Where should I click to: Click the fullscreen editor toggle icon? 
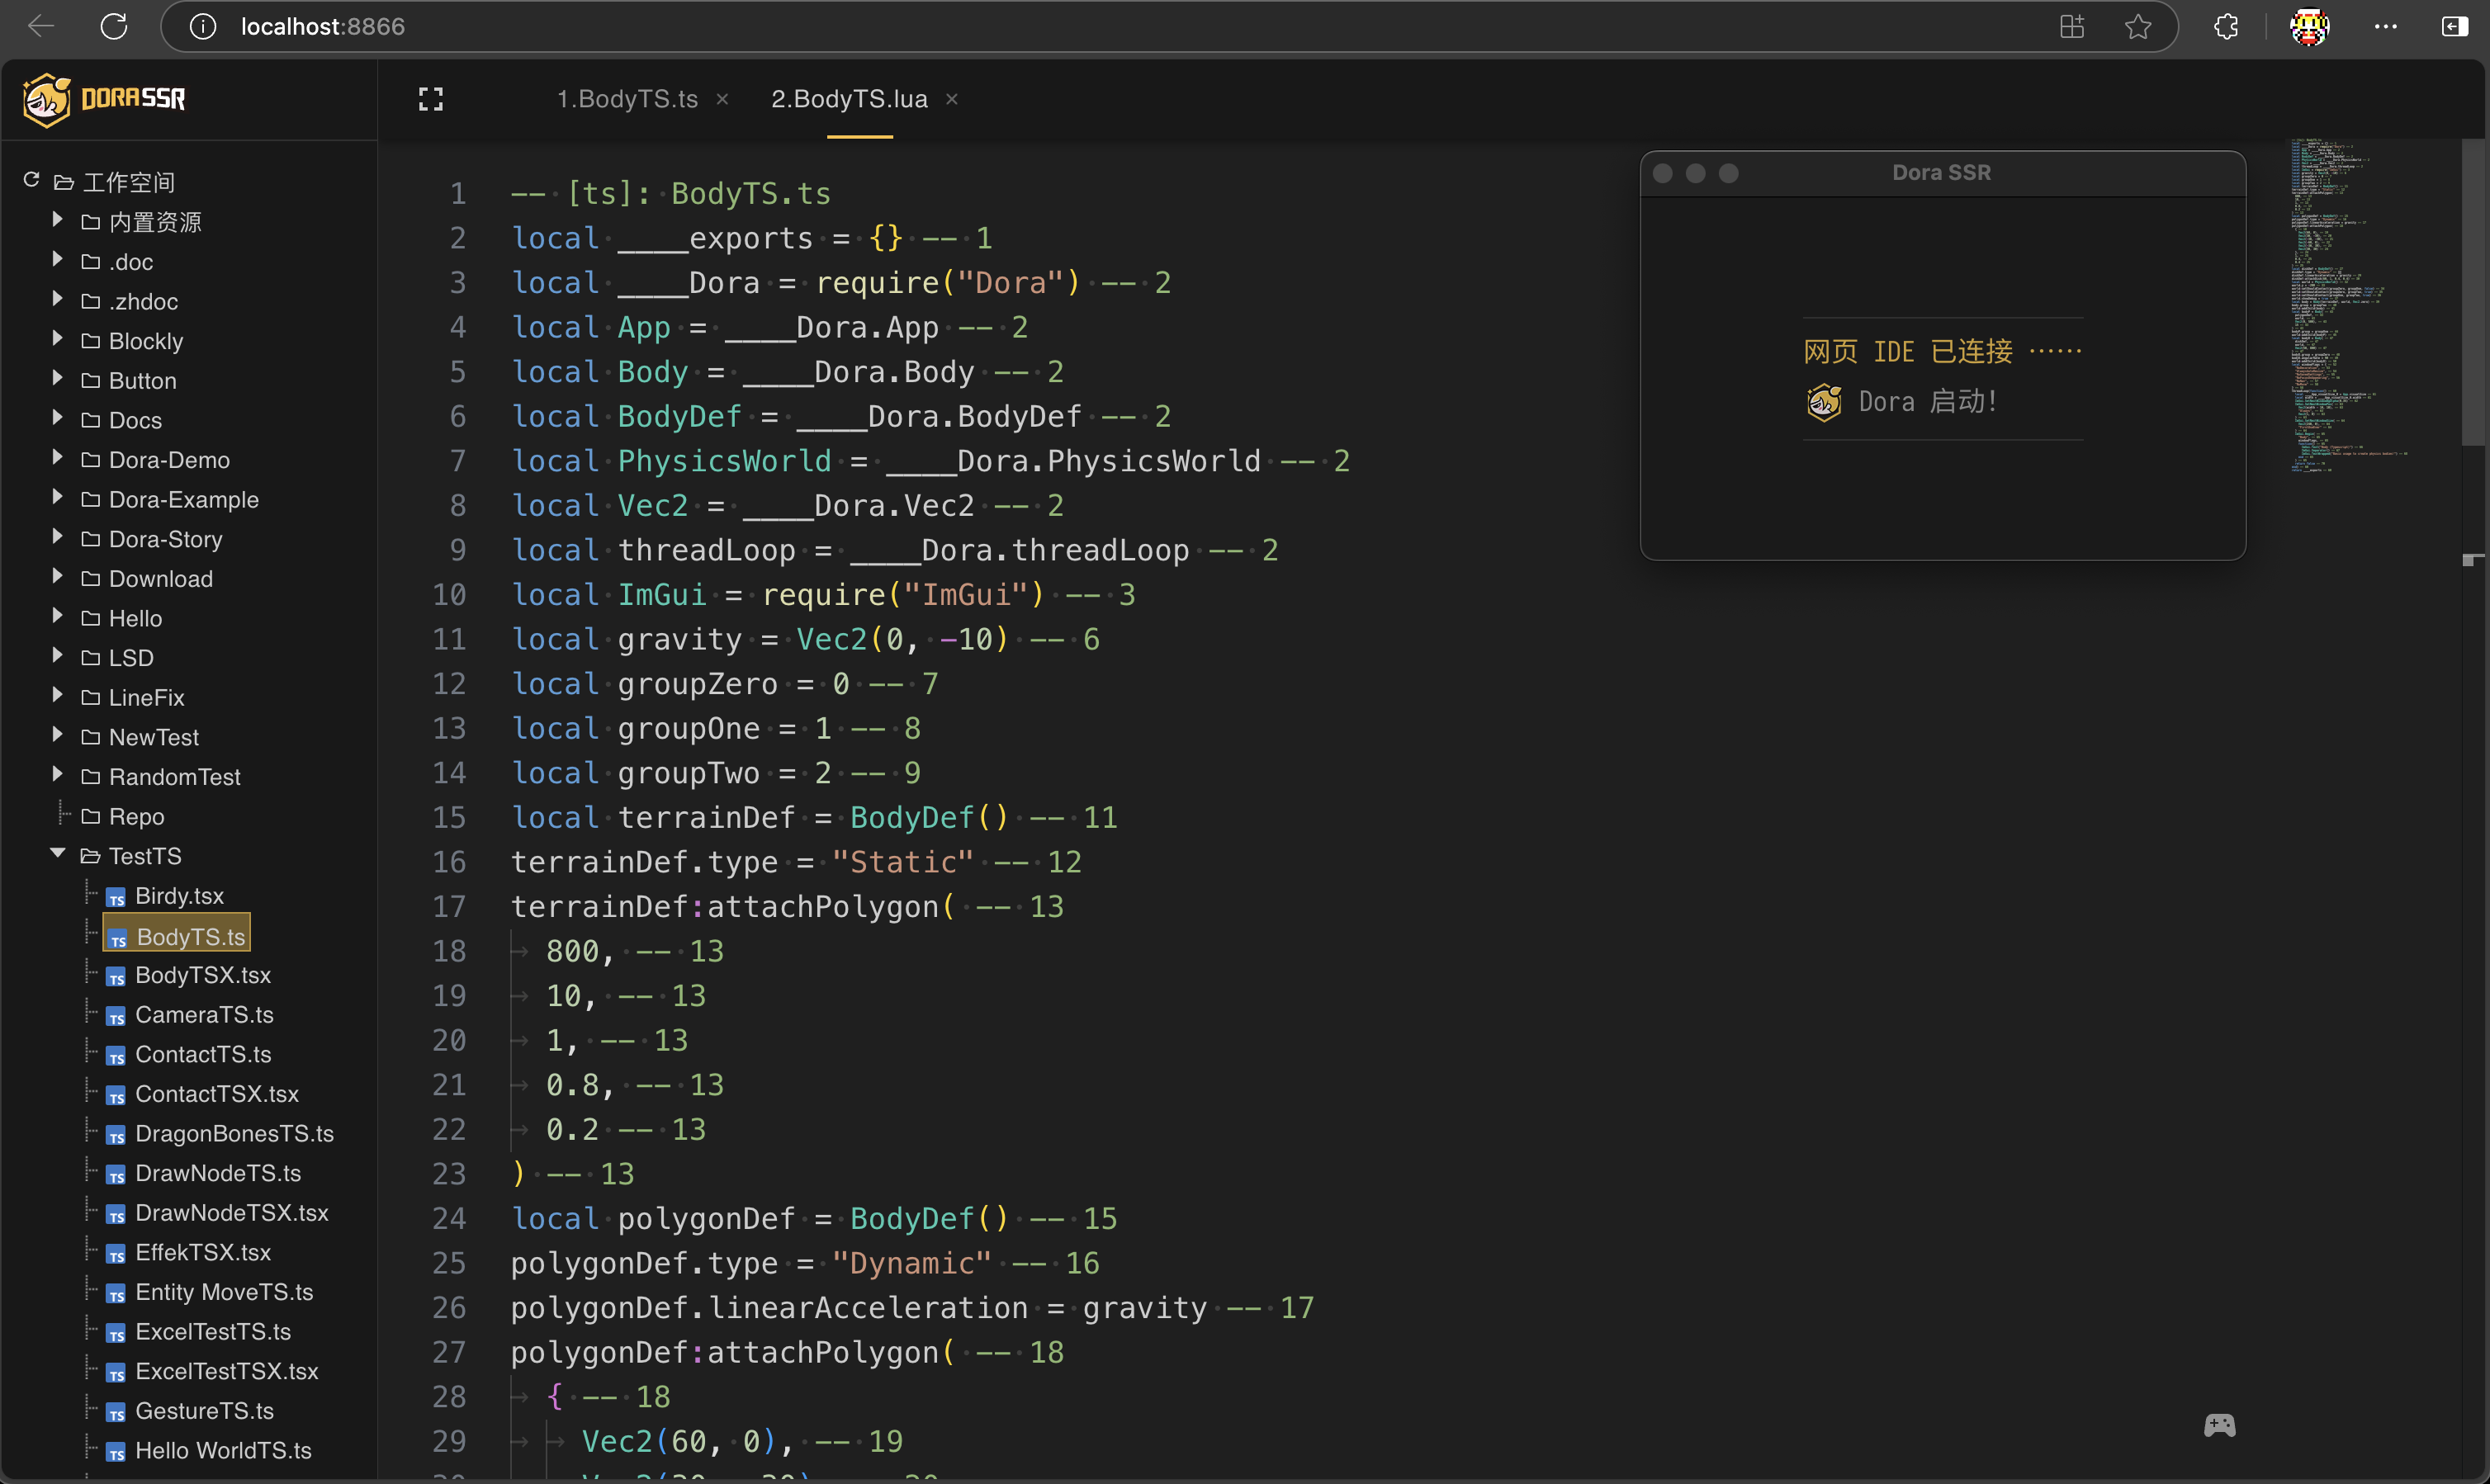coord(430,99)
